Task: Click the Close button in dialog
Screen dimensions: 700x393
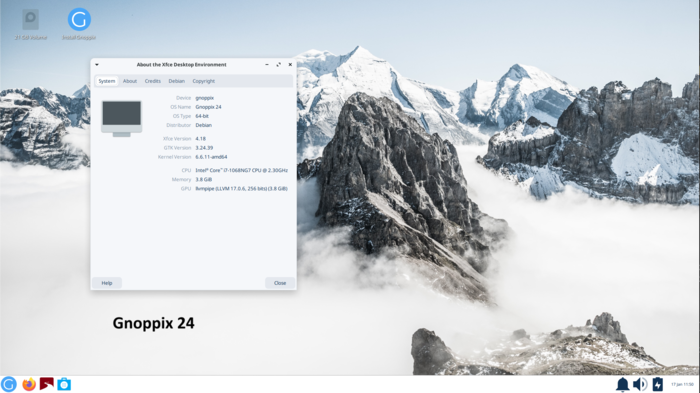Action: pos(280,283)
